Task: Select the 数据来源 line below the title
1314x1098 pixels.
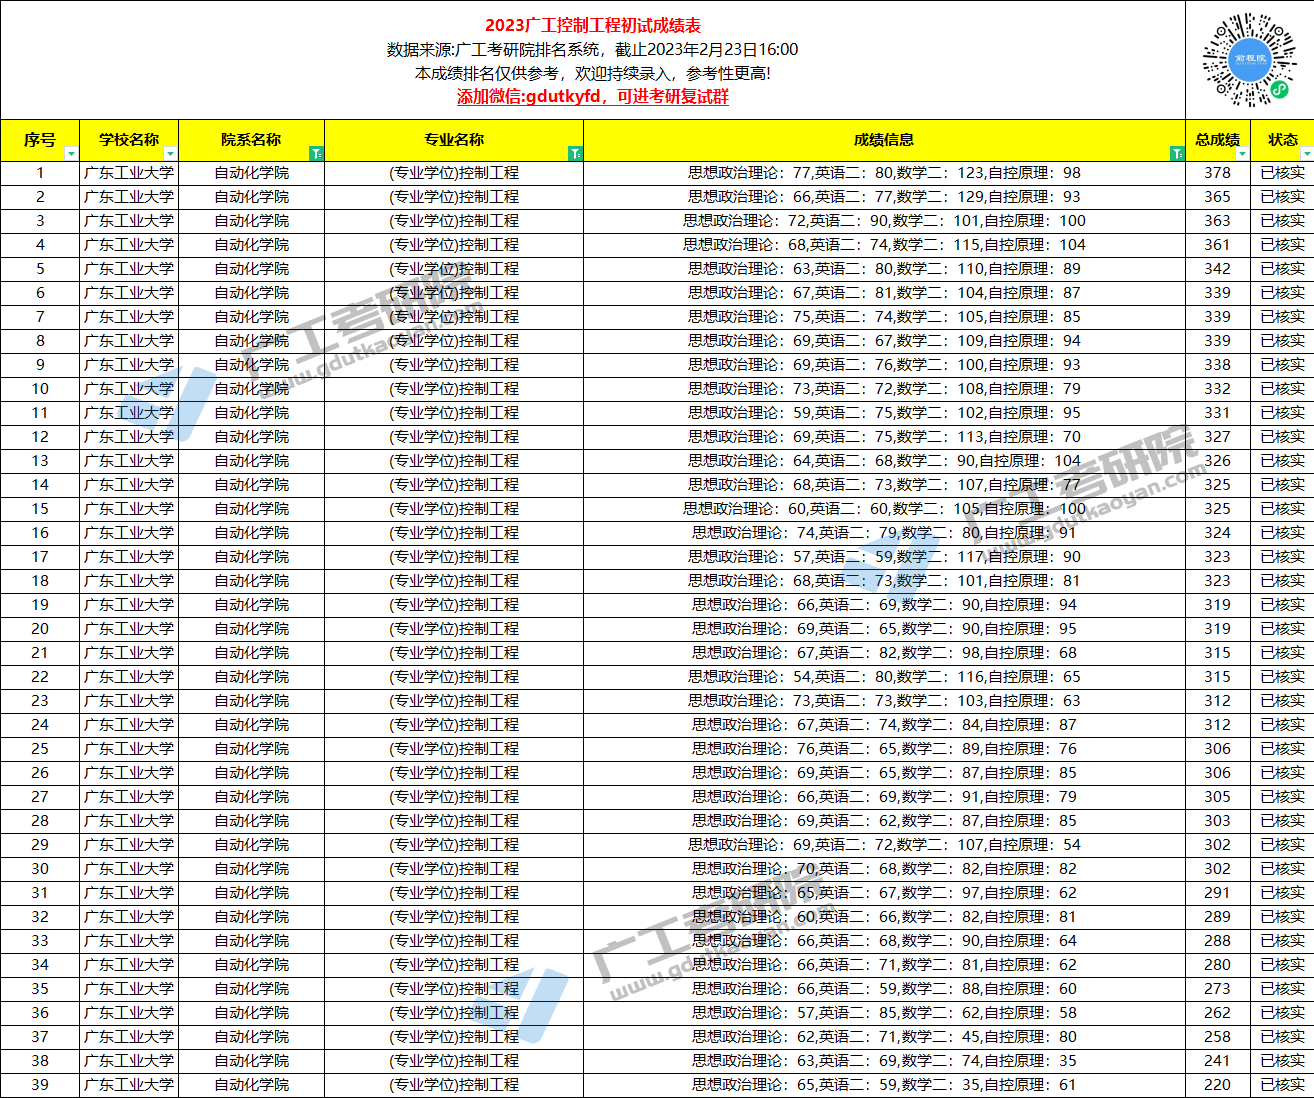Action: pos(593,50)
